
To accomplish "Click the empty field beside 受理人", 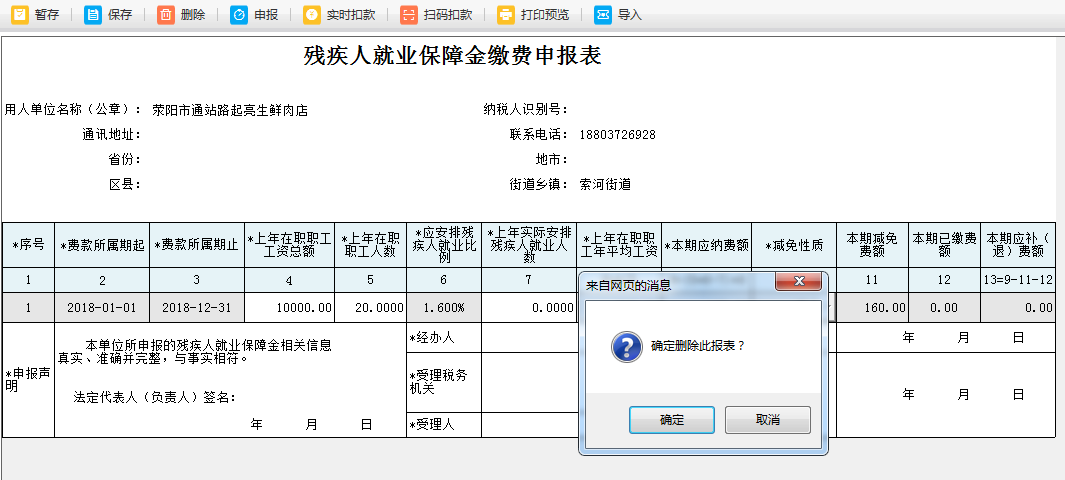I will pyautogui.click(x=530, y=424).
